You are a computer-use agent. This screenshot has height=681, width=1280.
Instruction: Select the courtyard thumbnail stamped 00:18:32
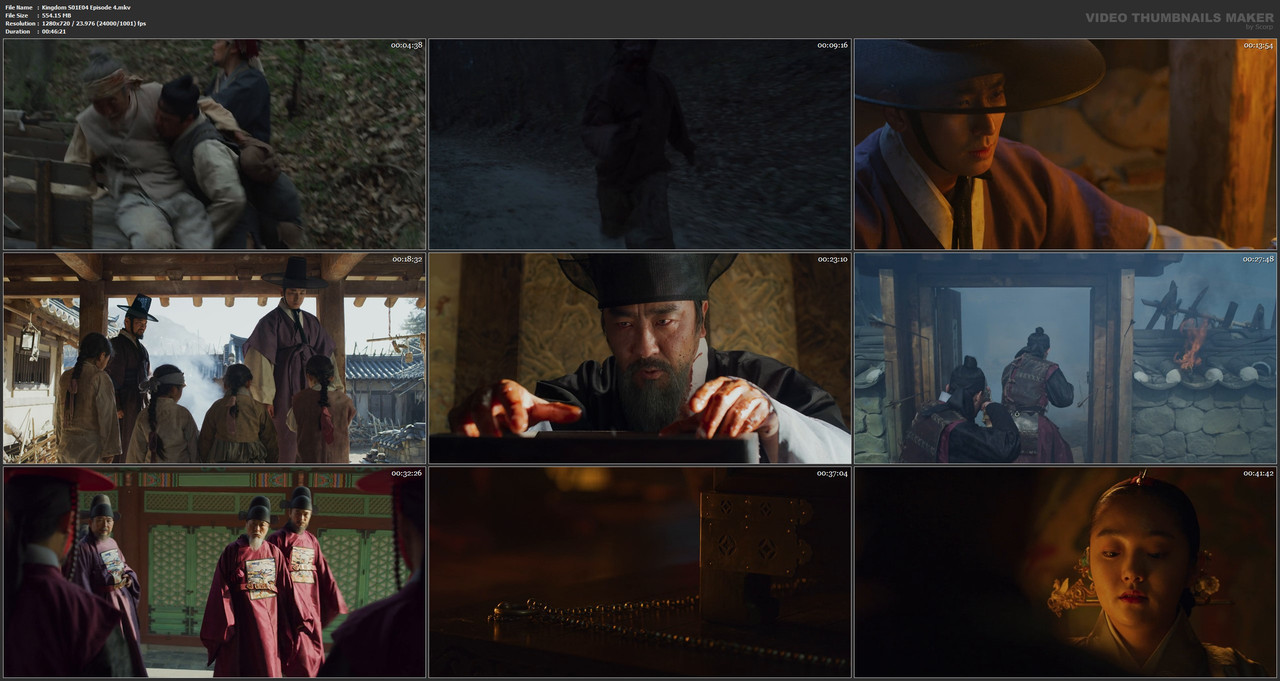(x=214, y=358)
